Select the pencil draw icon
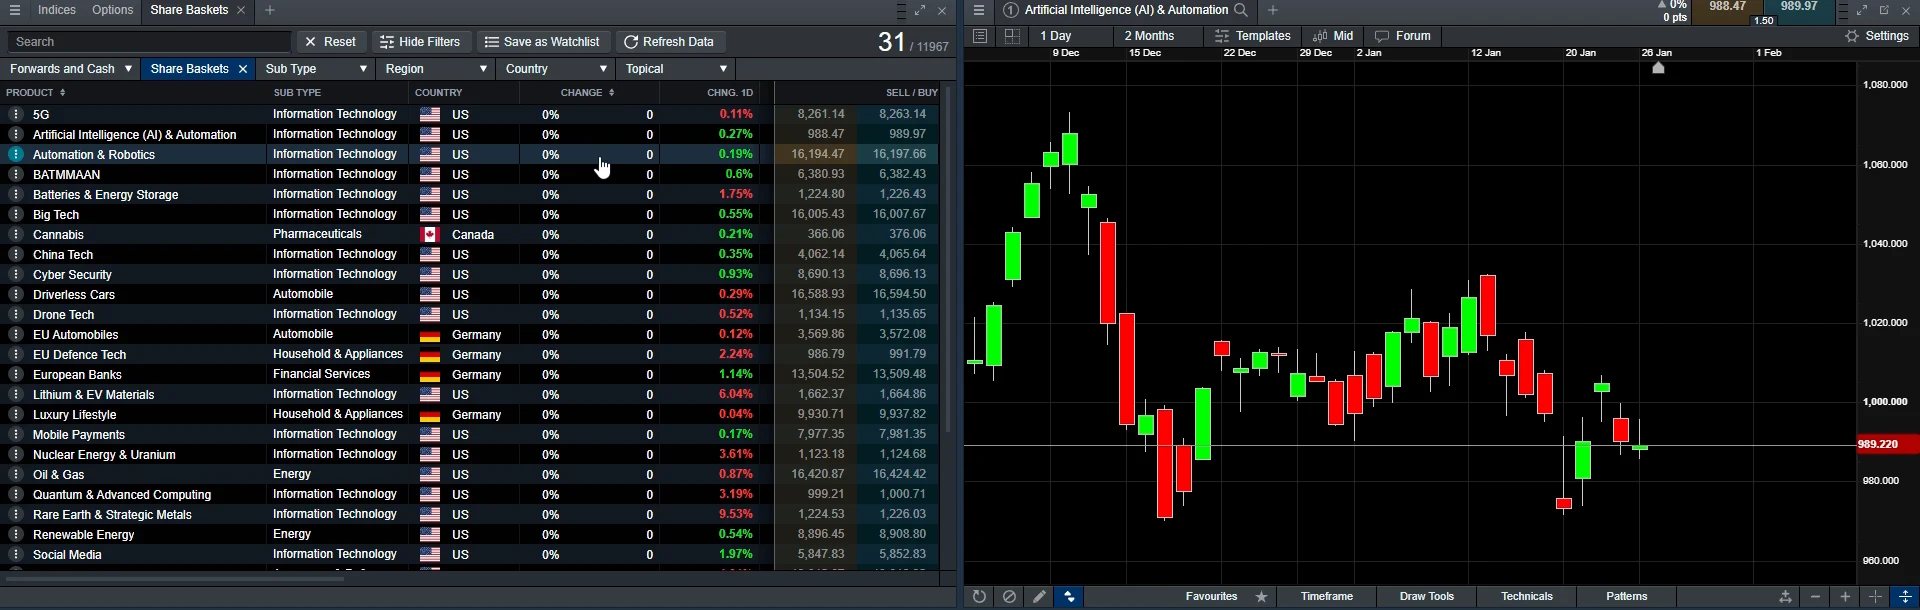The height and width of the screenshot is (610, 1920). (x=1040, y=597)
